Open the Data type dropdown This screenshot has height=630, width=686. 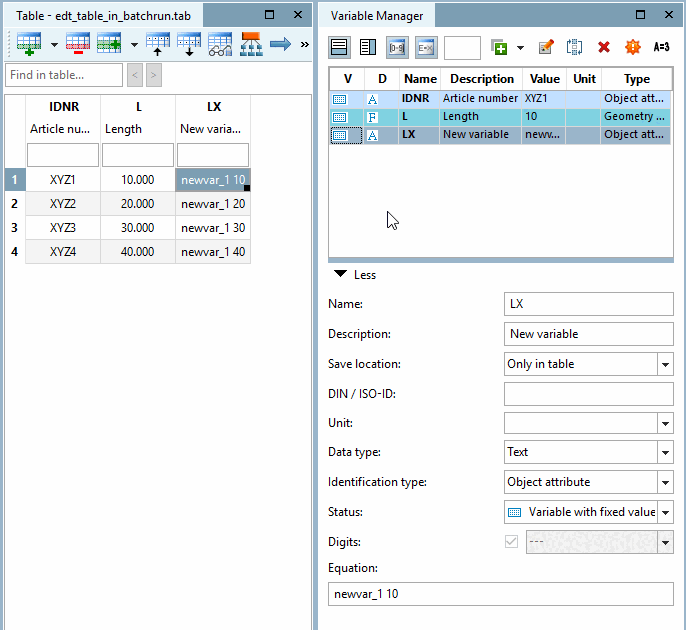tap(665, 452)
